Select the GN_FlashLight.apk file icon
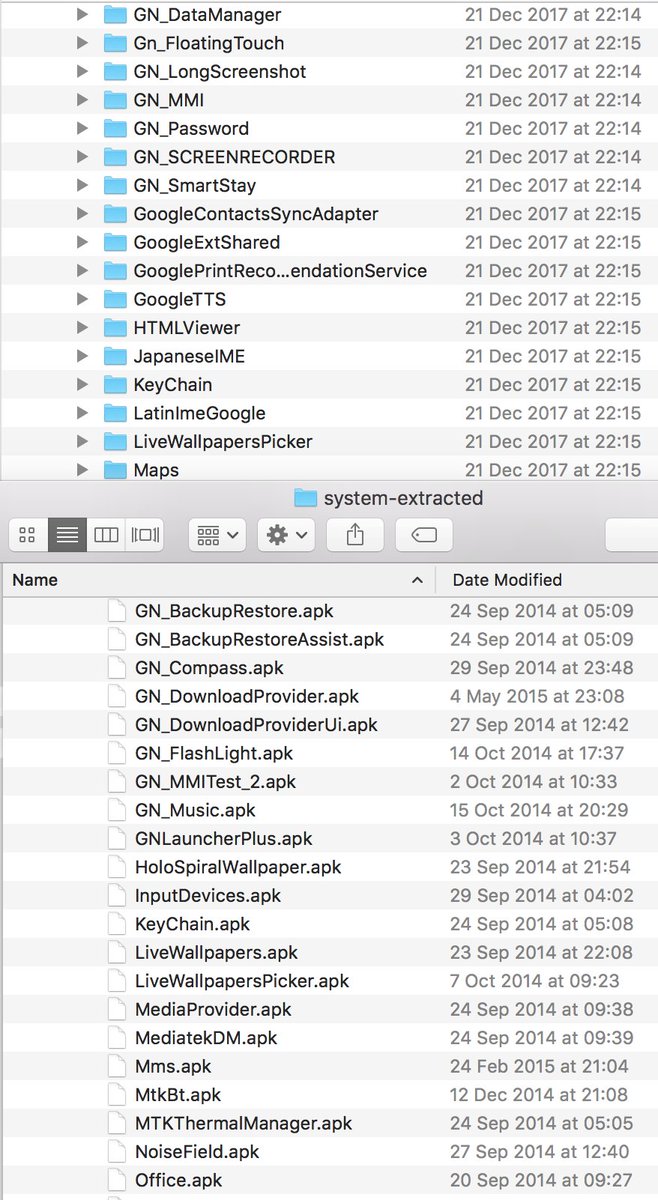The image size is (658, 1200). 117,753
